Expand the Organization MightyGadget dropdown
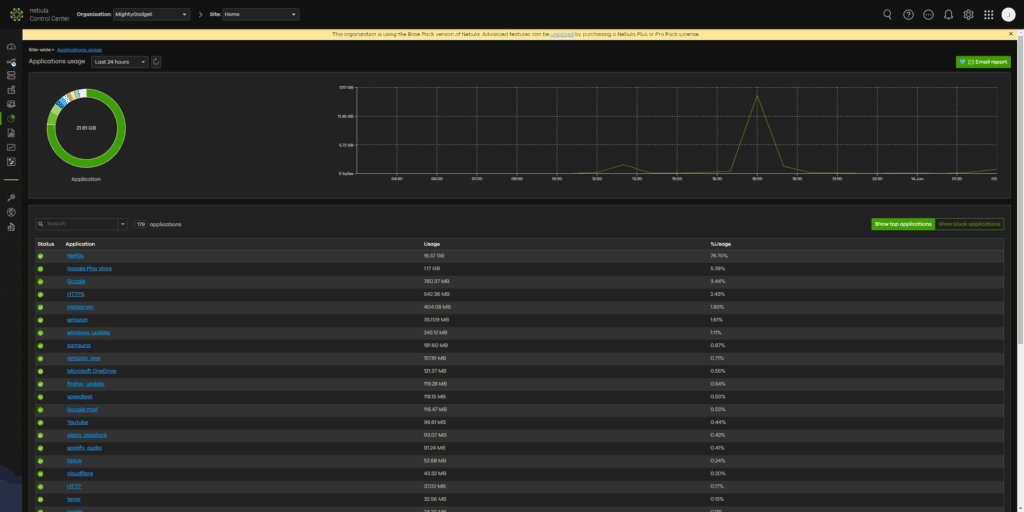1024x512 pixels. pyautogui.click(x=152, y=15)
